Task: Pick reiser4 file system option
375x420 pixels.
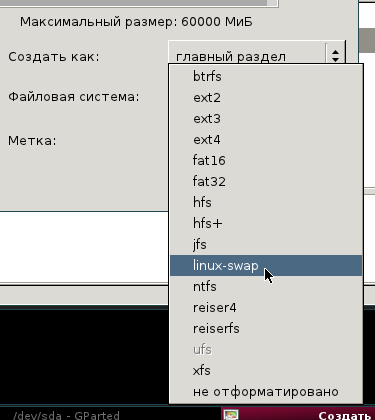Action: [266, 308]
